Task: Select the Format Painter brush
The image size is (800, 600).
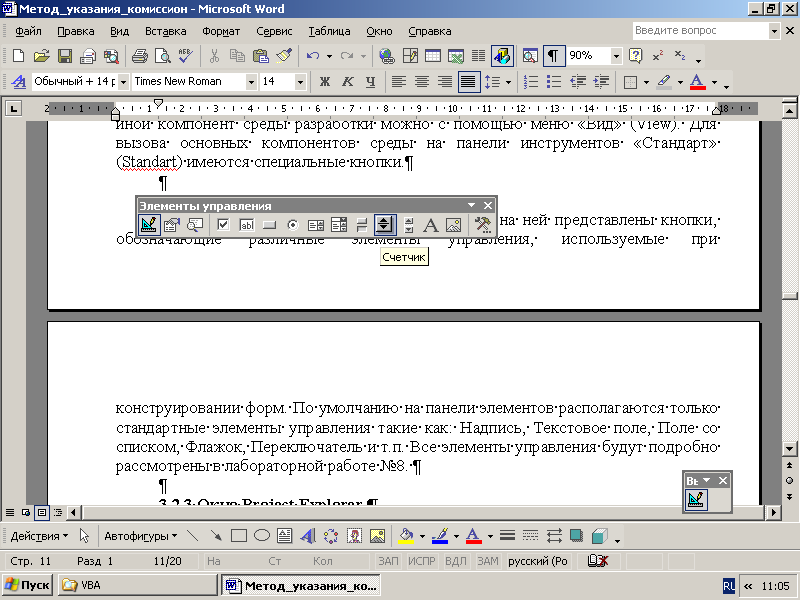Action: point(284,56)
